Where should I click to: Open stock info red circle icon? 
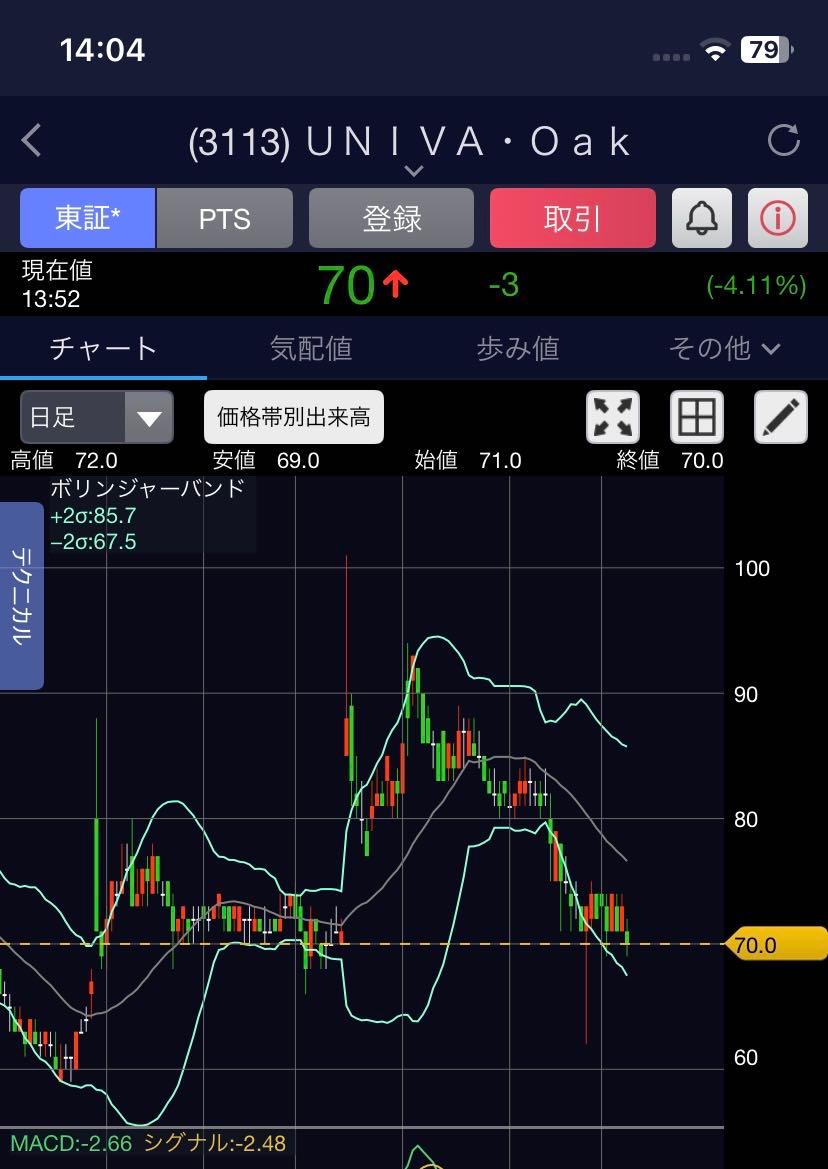777,218
